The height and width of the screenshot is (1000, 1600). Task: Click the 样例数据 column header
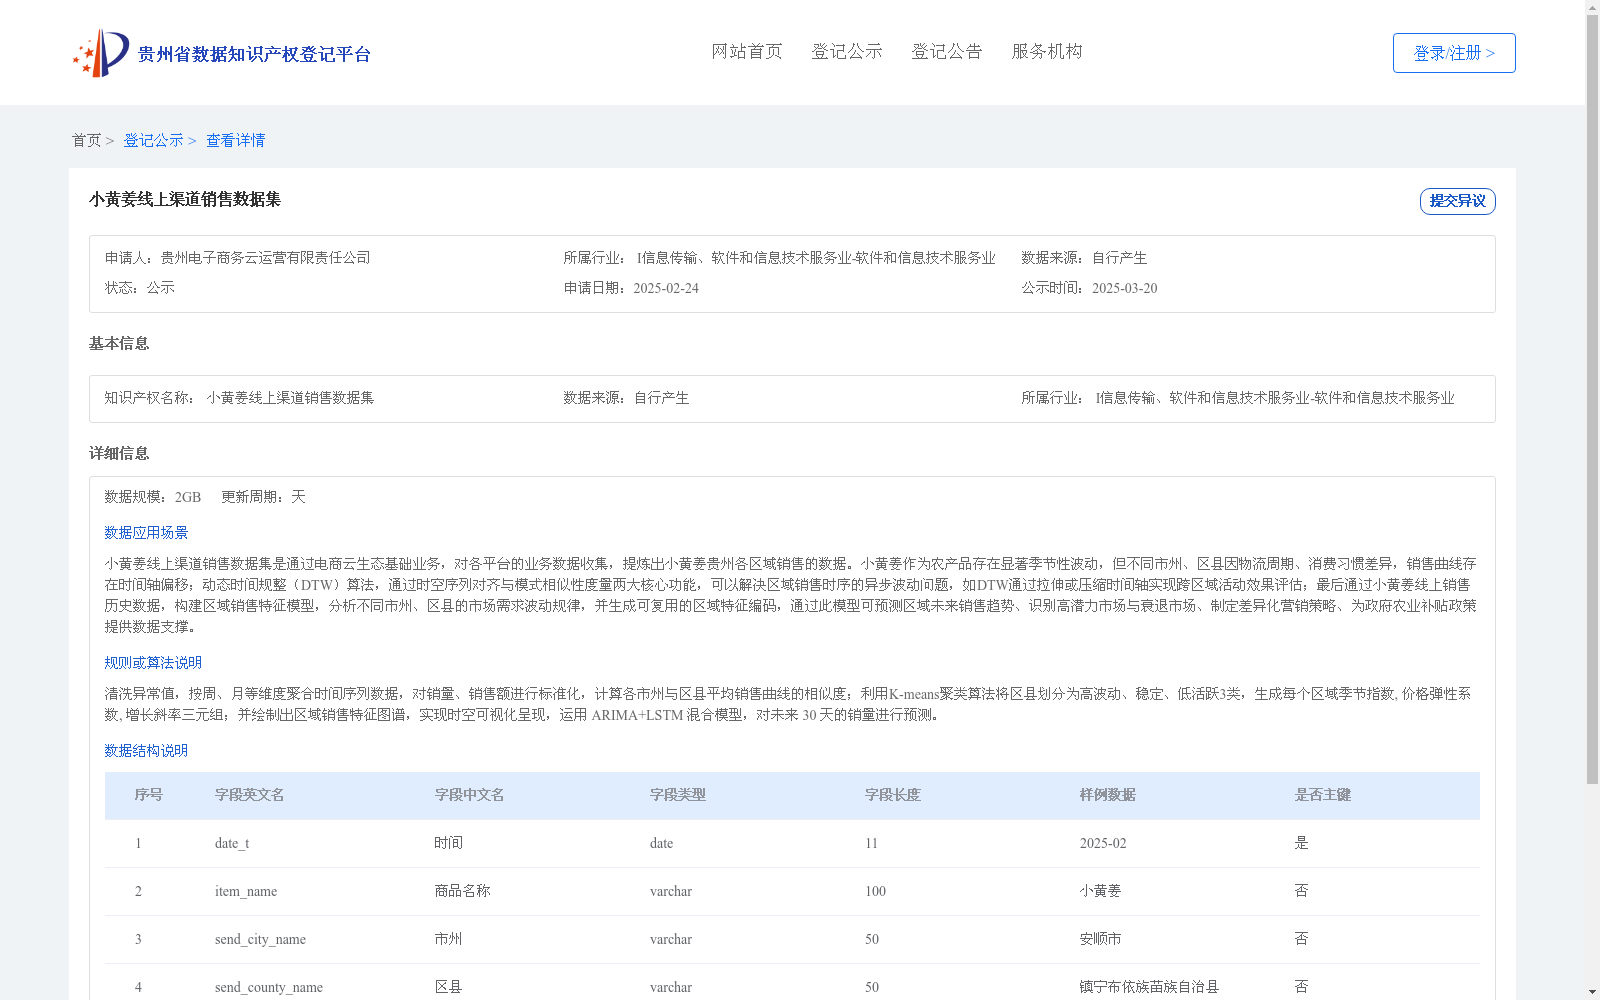1108,795
